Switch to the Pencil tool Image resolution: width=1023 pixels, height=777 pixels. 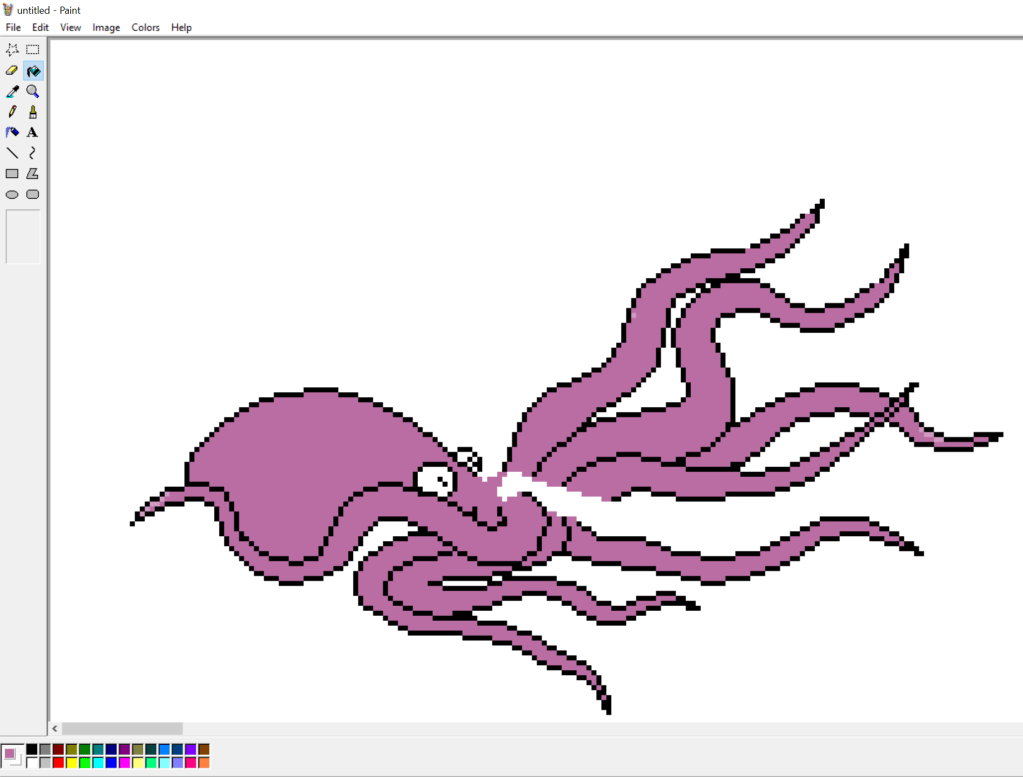tap(12, 112)
